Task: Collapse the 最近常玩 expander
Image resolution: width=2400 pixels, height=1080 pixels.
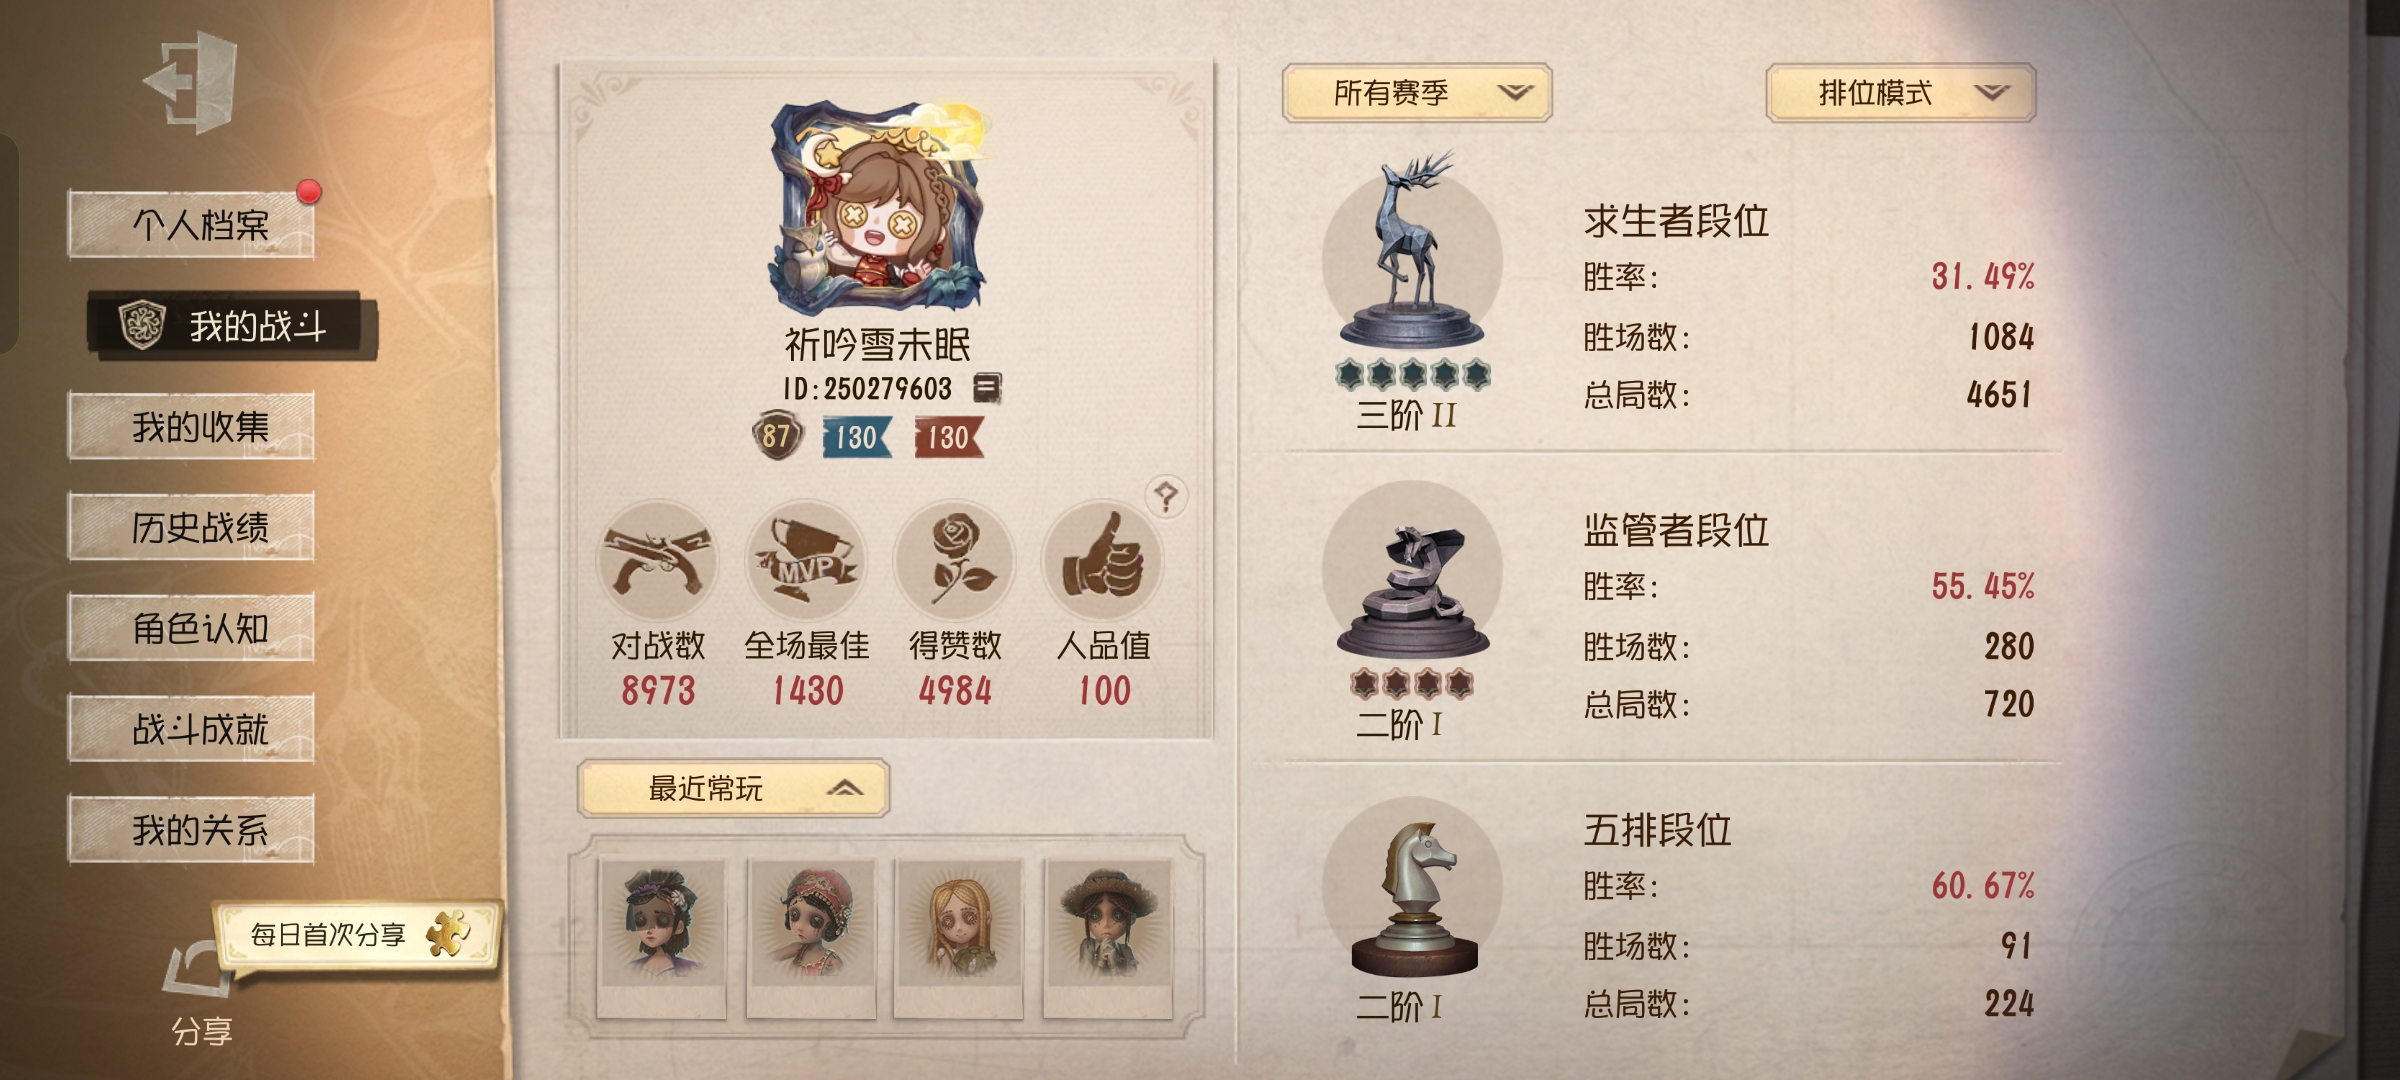Action: coord(733,789)
